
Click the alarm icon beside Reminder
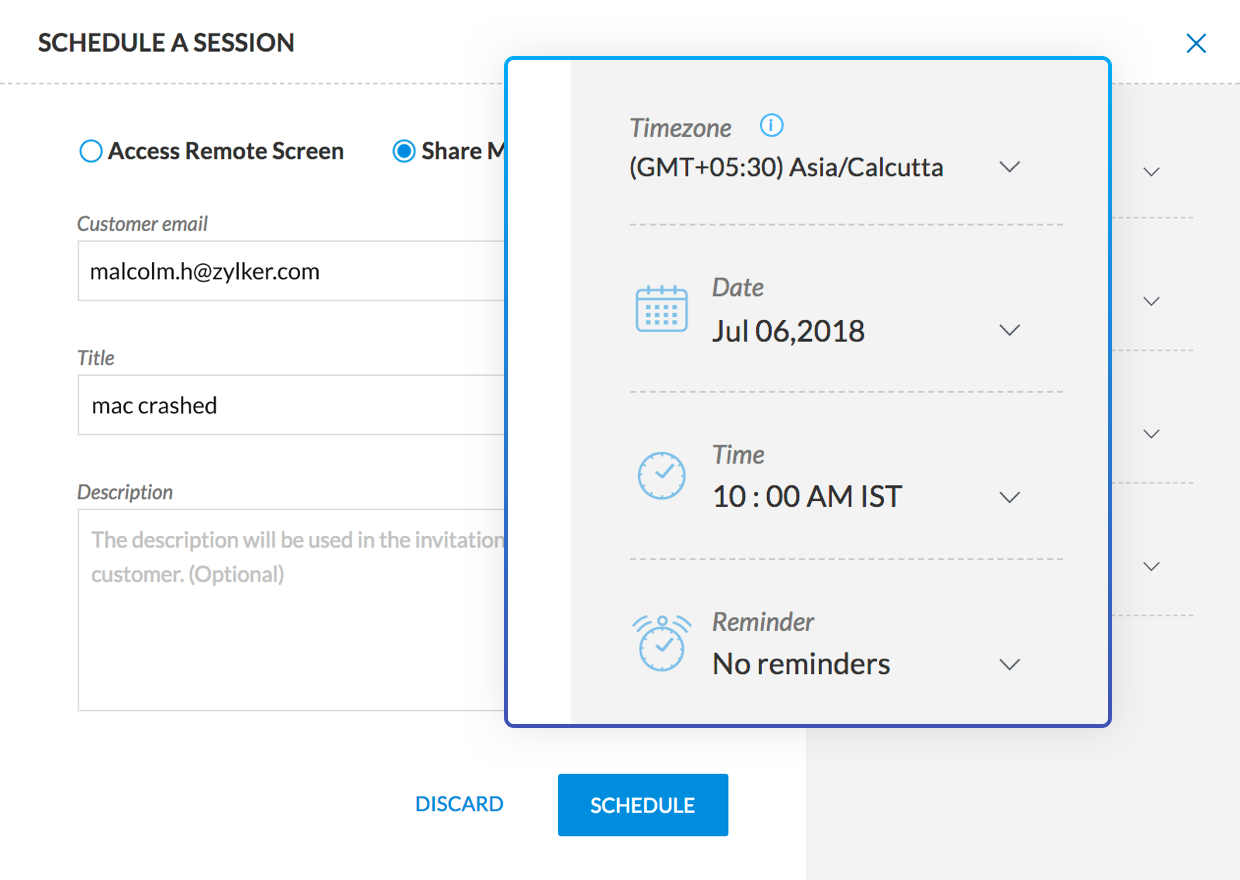(x=661, y=641)
